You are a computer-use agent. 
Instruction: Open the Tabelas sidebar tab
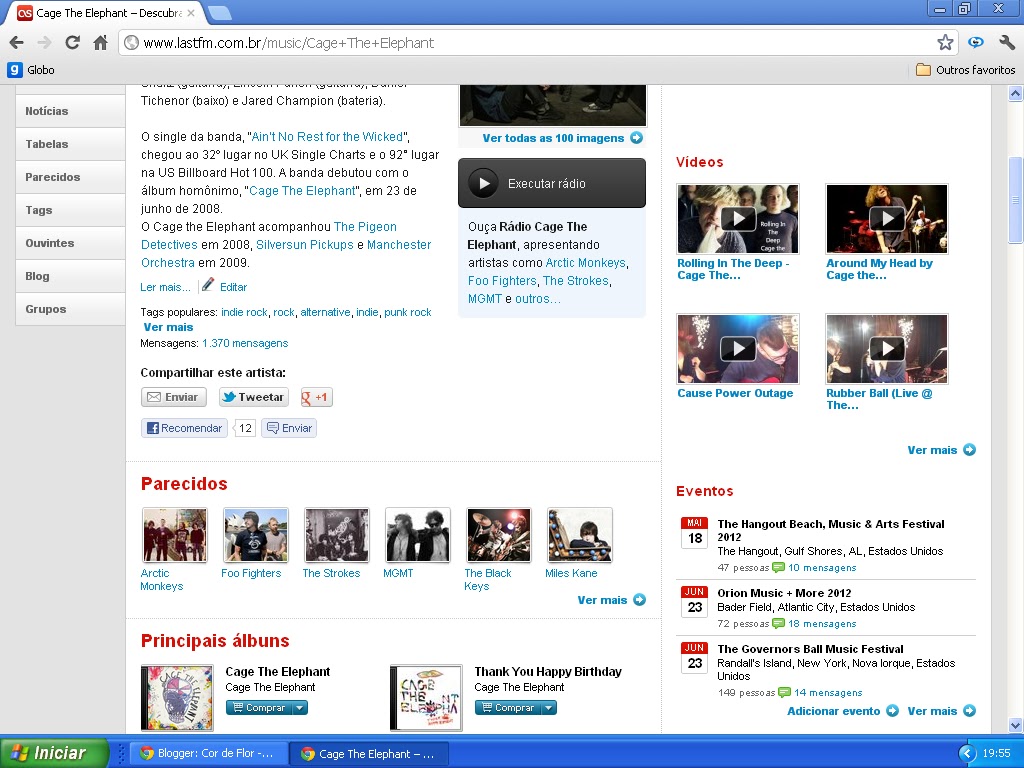(x=71, y=144)
